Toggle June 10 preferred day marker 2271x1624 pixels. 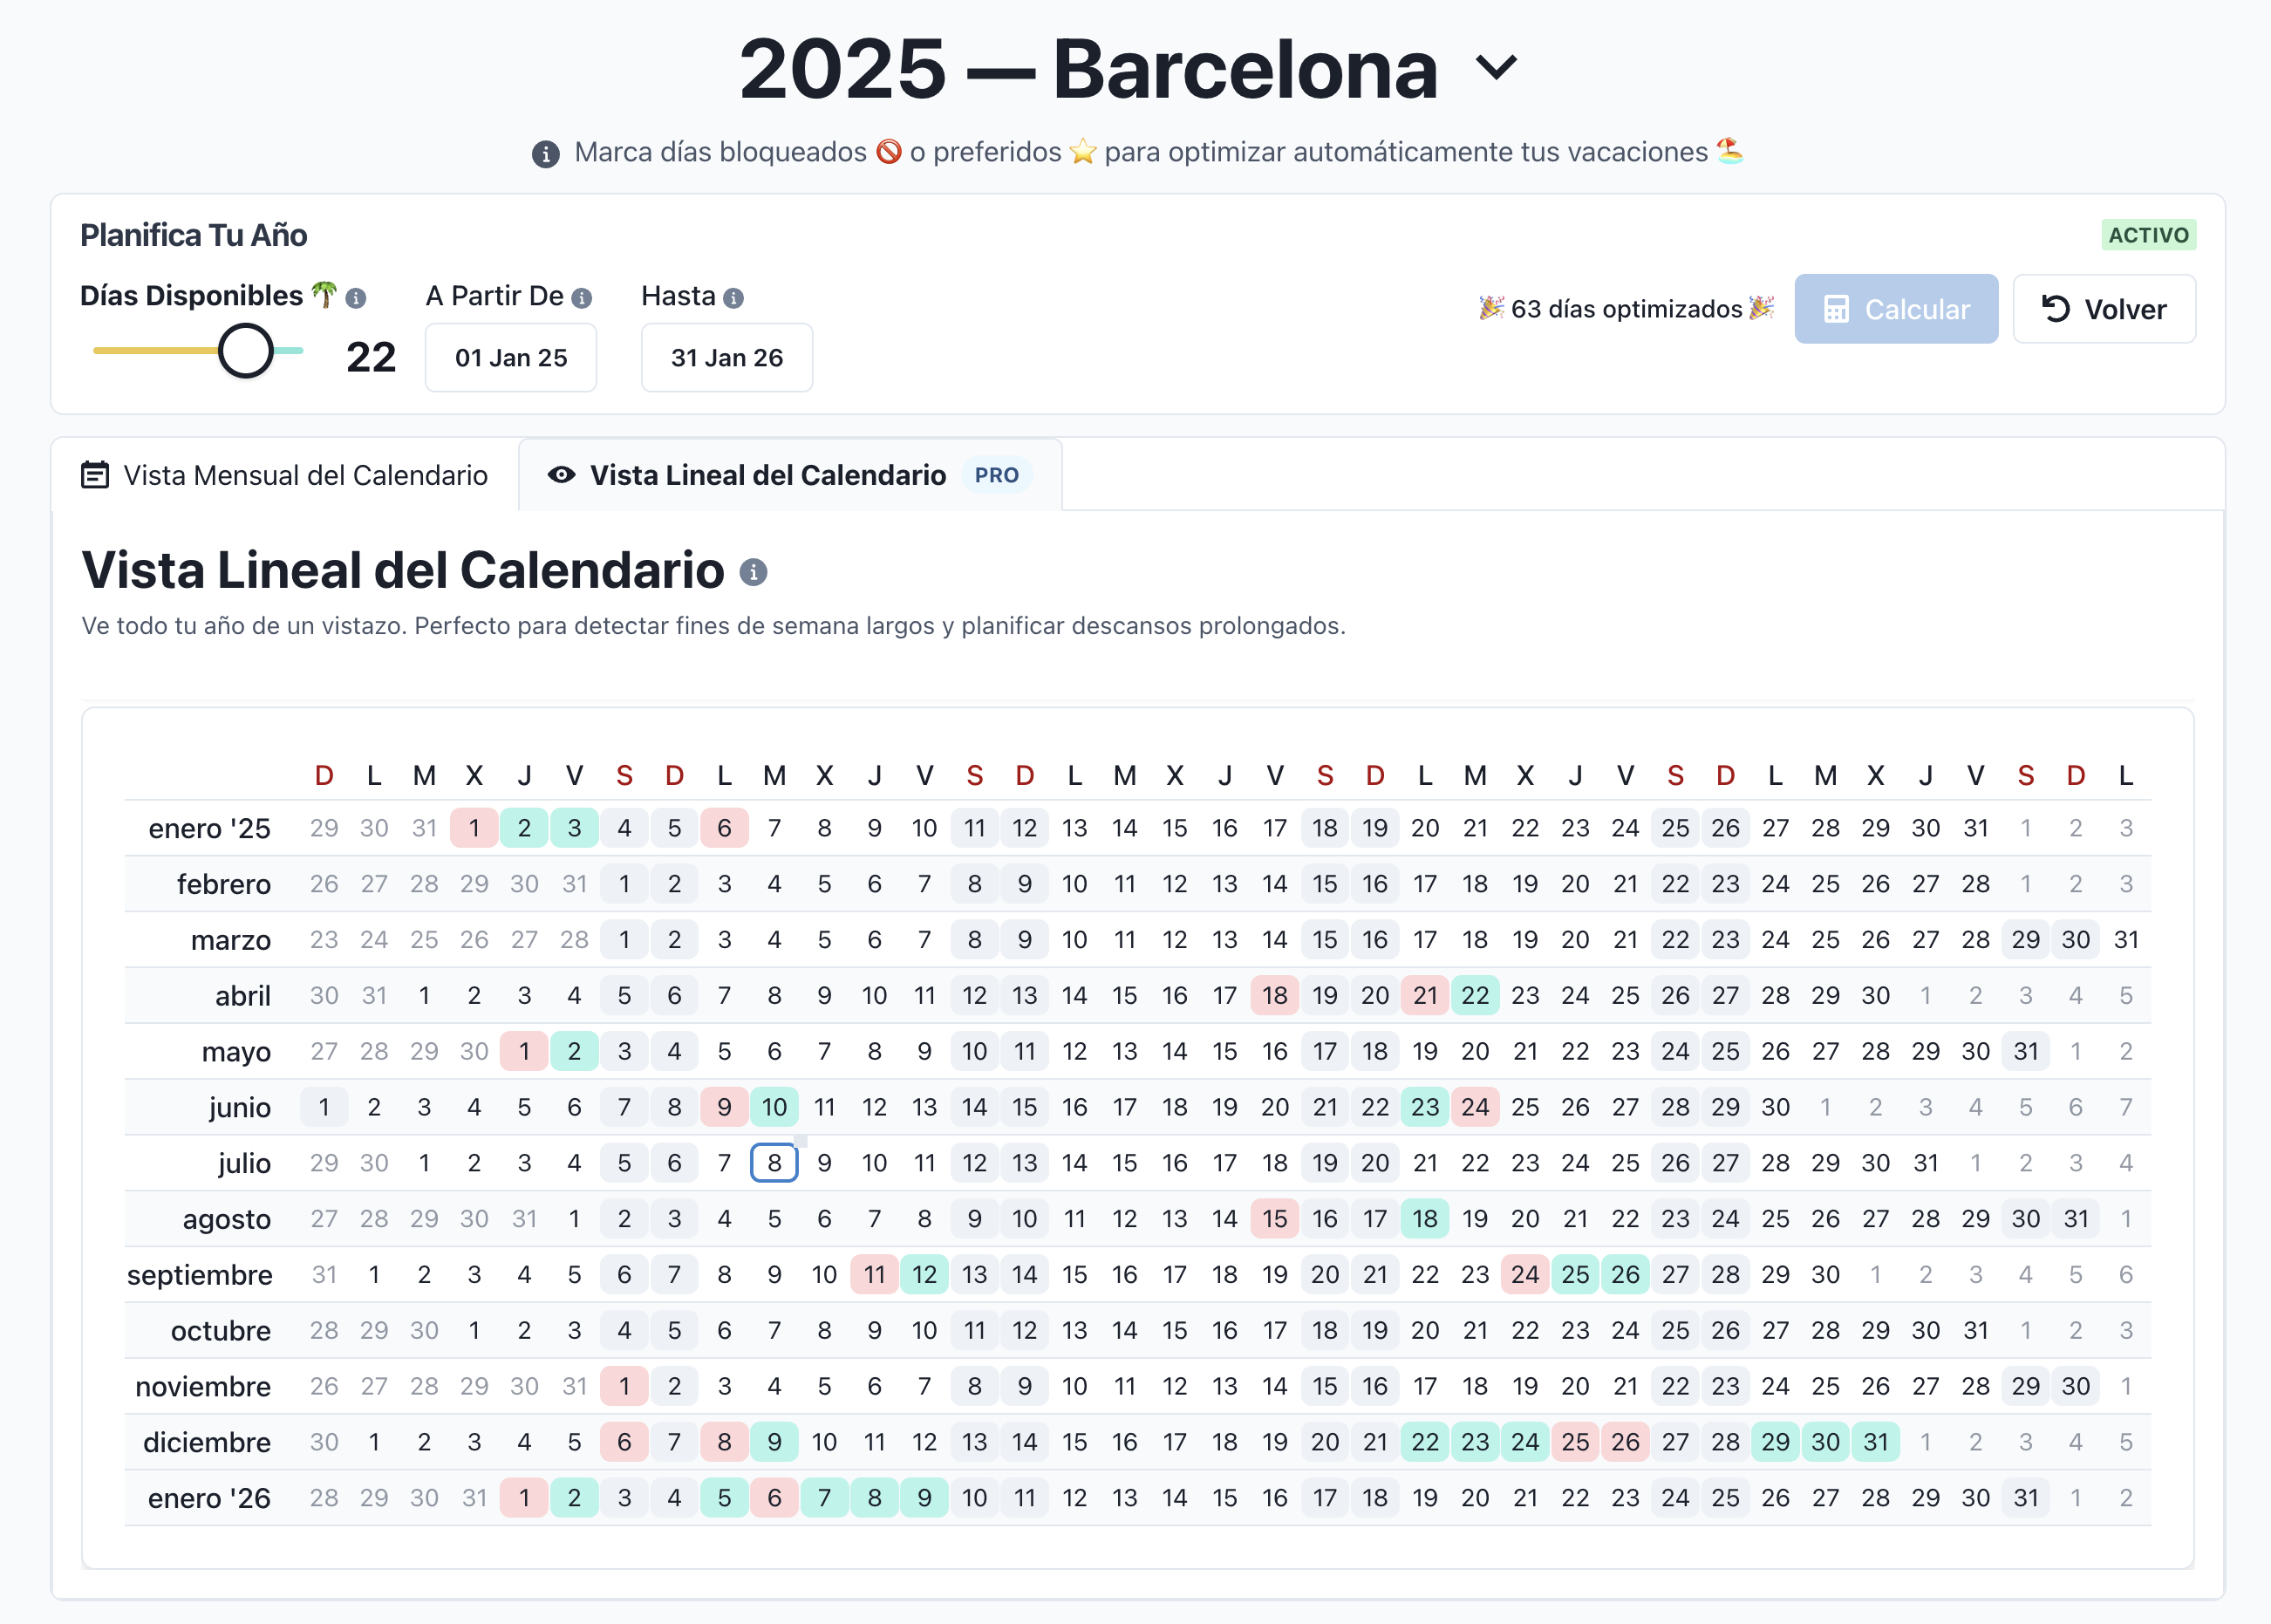click(x=774, y=1107)
